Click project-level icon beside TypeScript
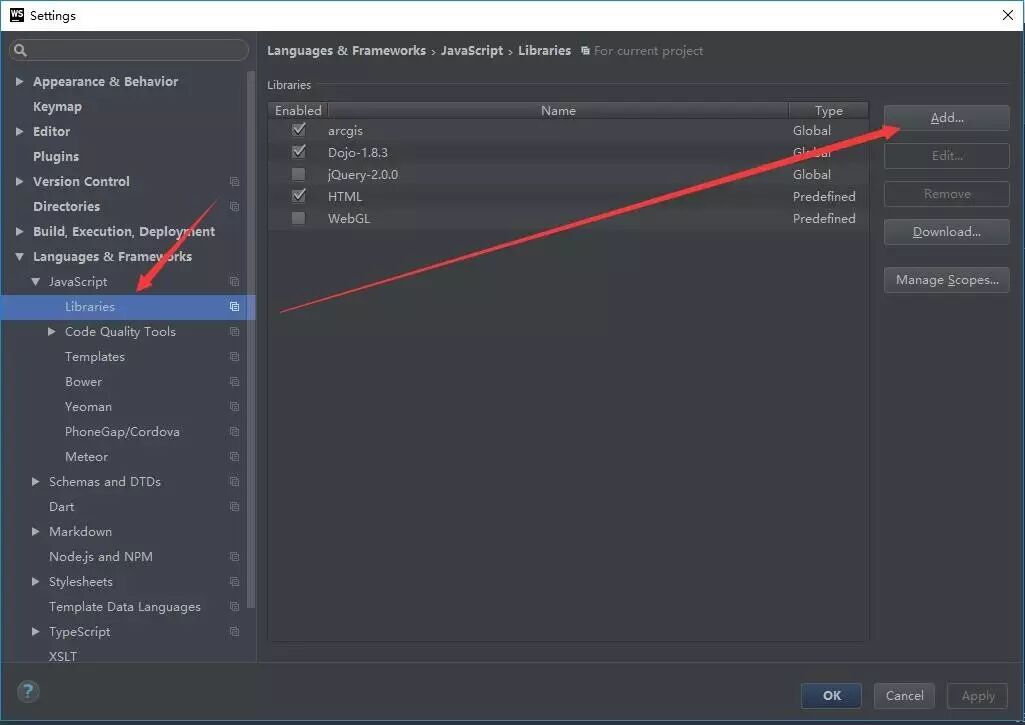 tap(234, 632)
